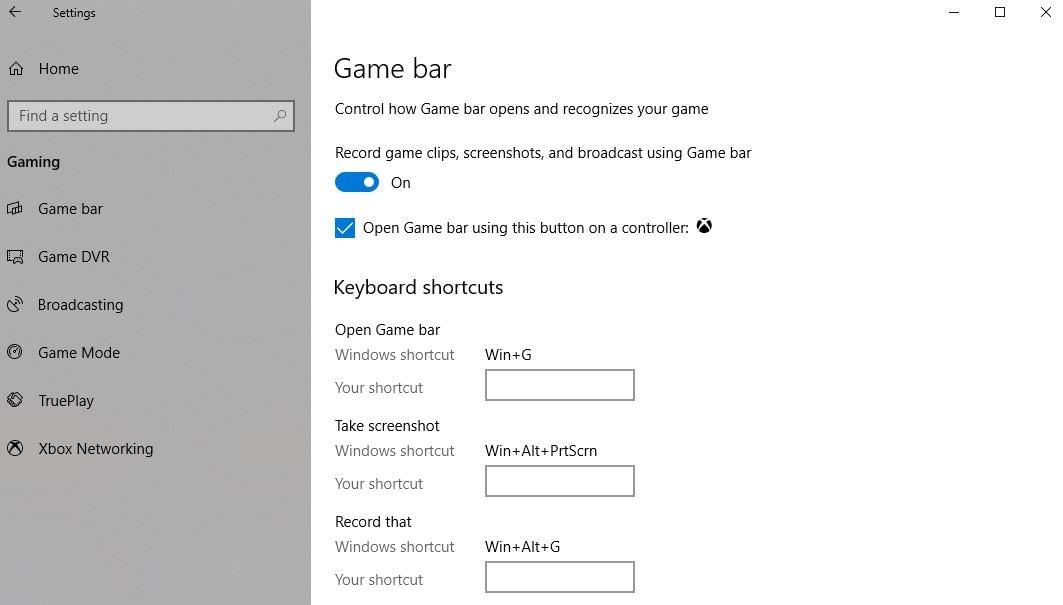1063x605 pixels.
Task: Maximize the Settings window
Action: click(x=1000, y=13)
